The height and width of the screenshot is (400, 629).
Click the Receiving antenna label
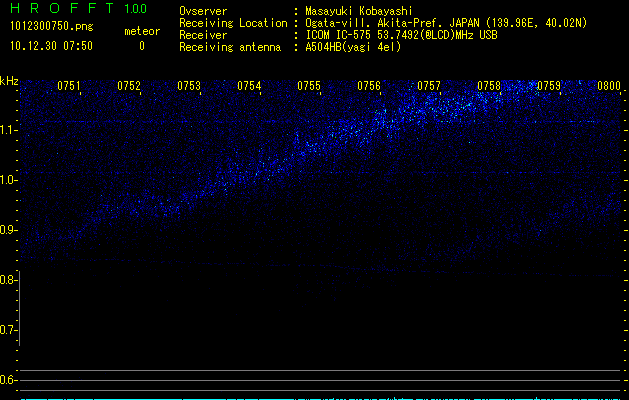230,47
